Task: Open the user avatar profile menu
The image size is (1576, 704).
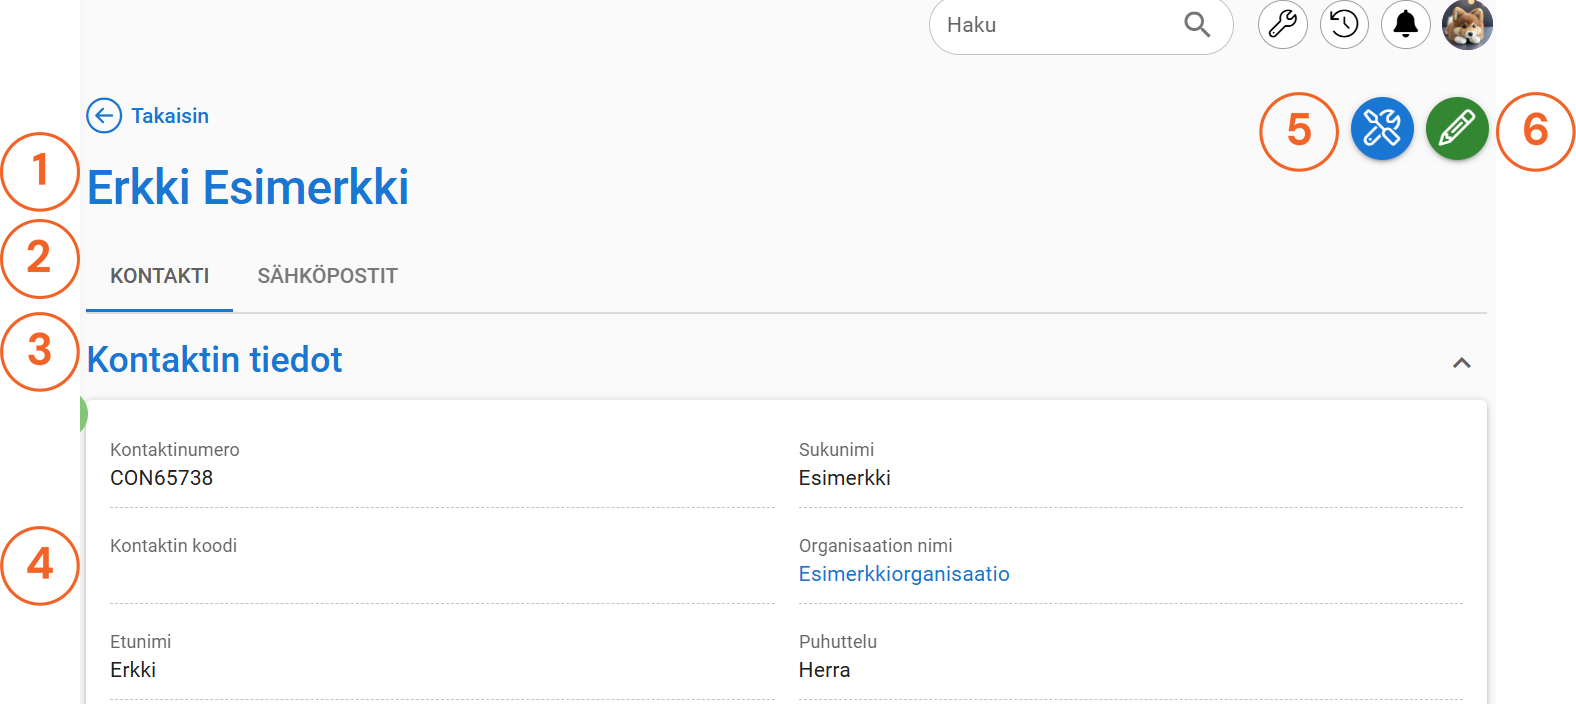Action: pyautogui.click(x=1467, y=24)
